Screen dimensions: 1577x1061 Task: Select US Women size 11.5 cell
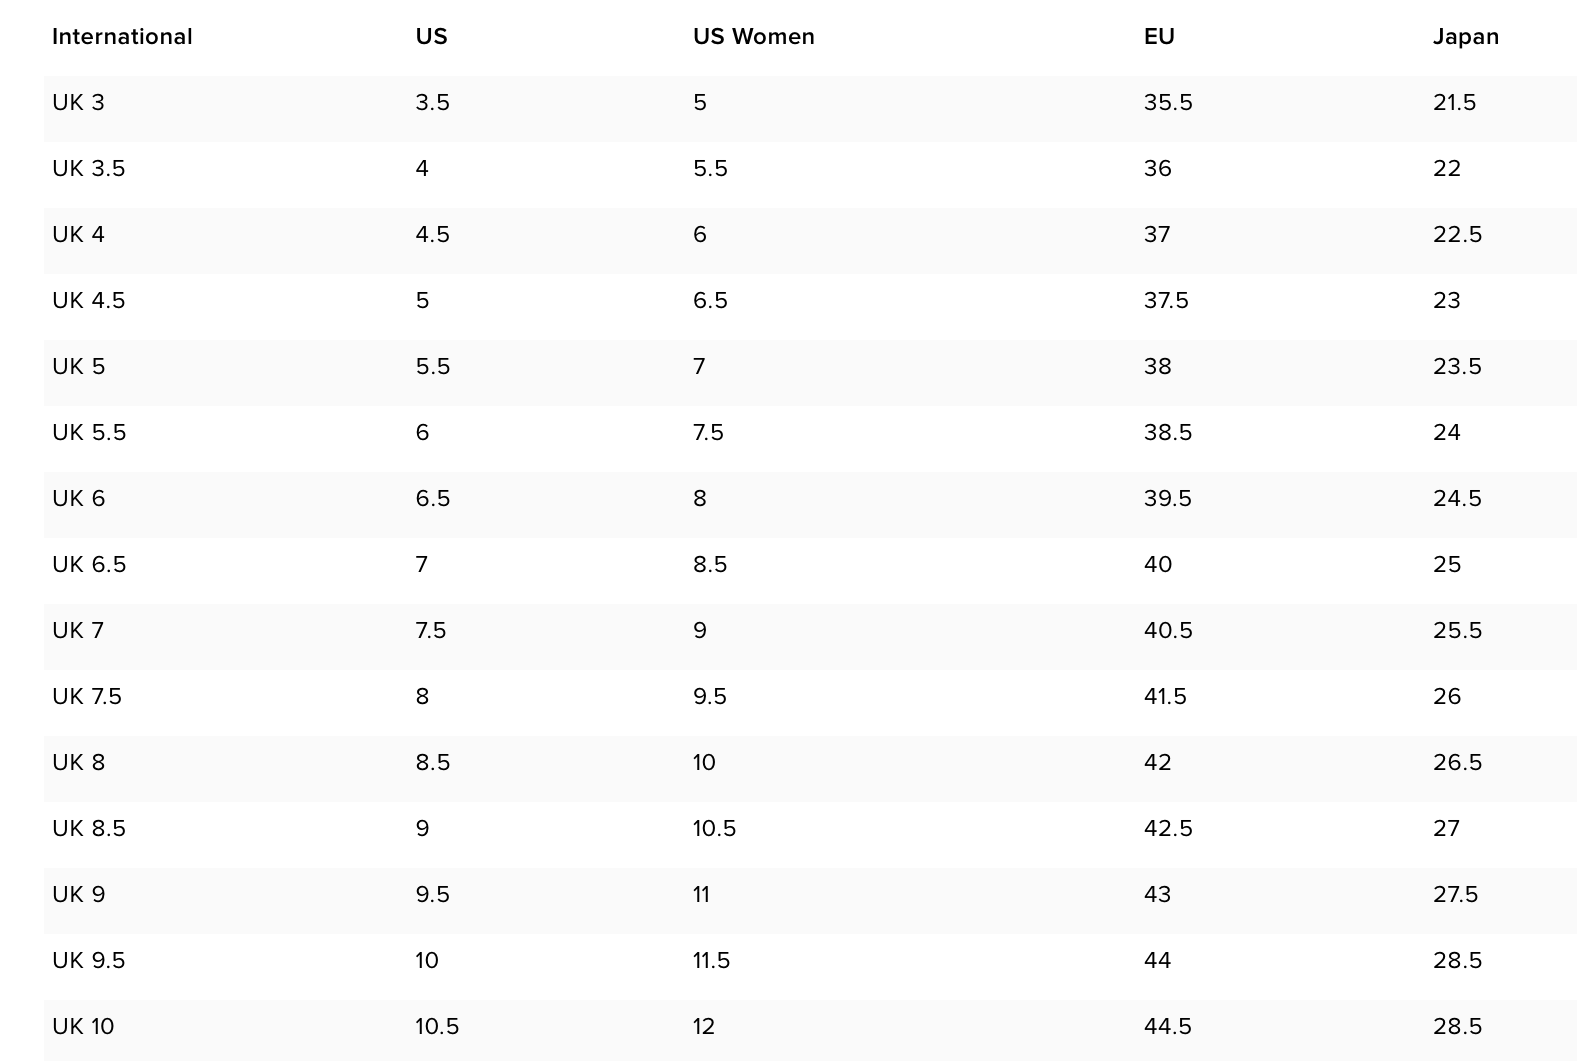click(711, 961)
